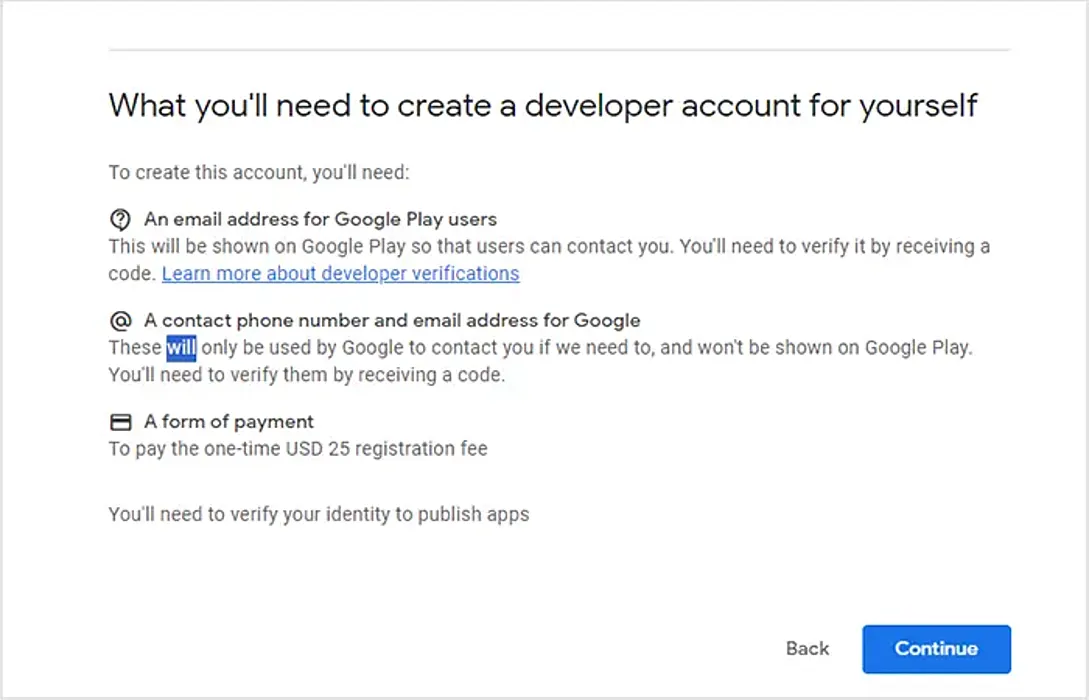1089x700 pixels.
Task: Click text "To pay the one-time USD 25 registration fee"
Action: pyautogui.click(x=298, y=449)
